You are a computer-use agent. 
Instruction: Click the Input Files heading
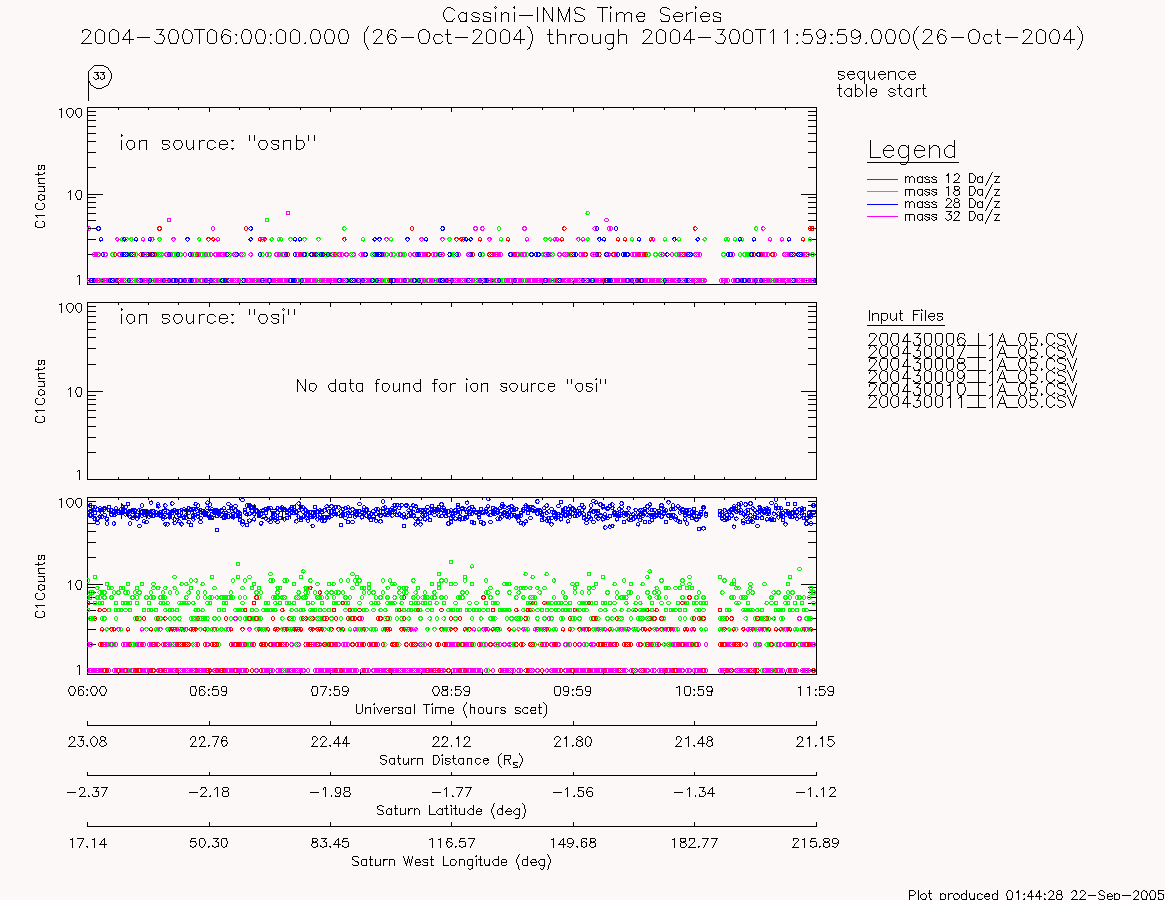pyautogui.click(x=906, y=316)
